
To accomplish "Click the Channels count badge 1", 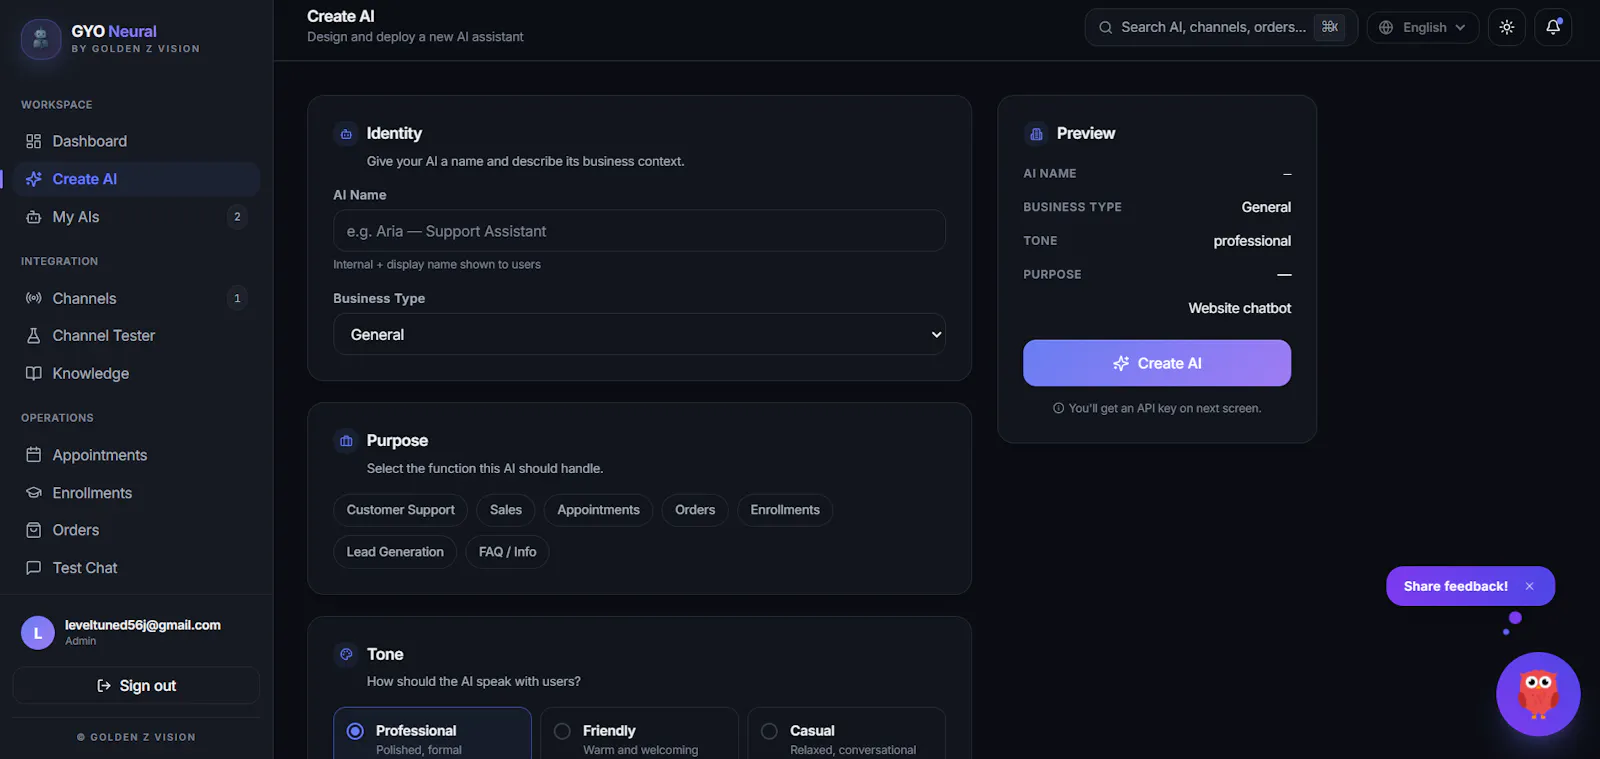I will pos(237,298).
